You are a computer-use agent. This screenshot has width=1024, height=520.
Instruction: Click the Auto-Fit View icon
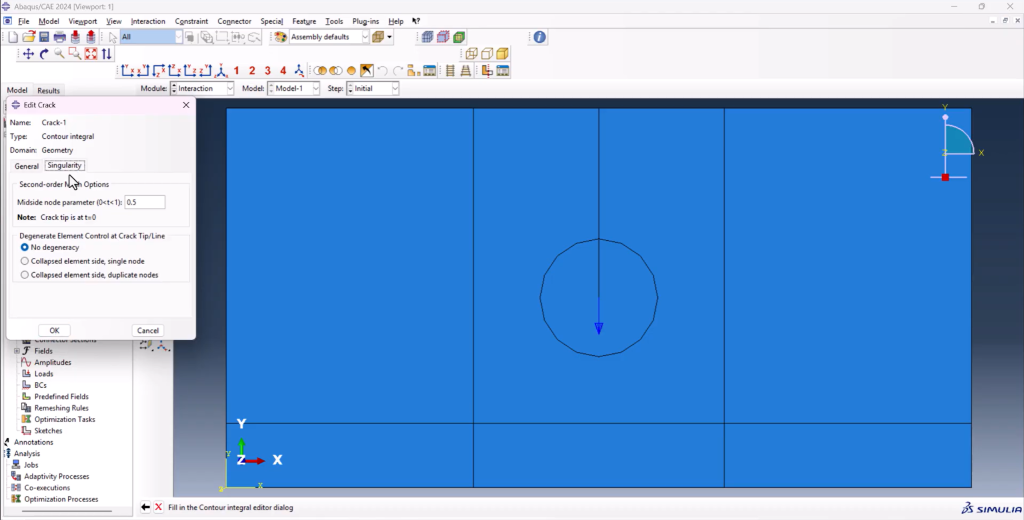point(91,54)
